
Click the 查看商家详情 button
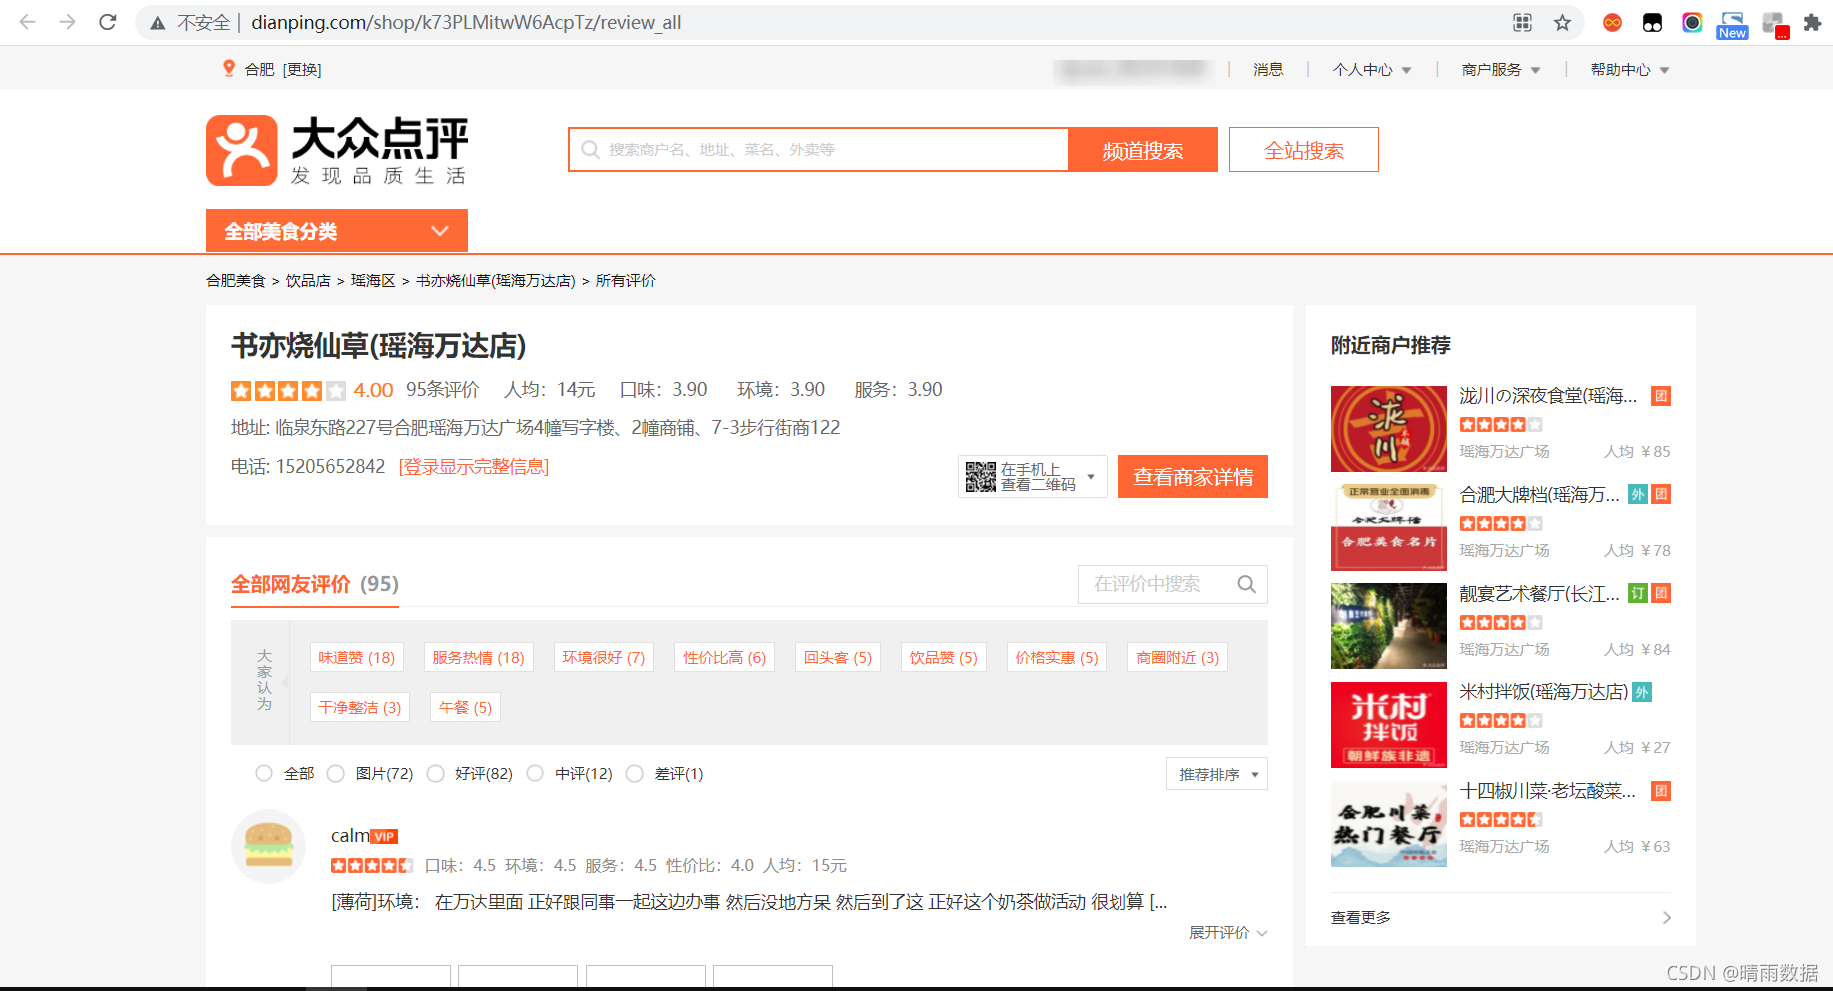(x=1193, y=477)
